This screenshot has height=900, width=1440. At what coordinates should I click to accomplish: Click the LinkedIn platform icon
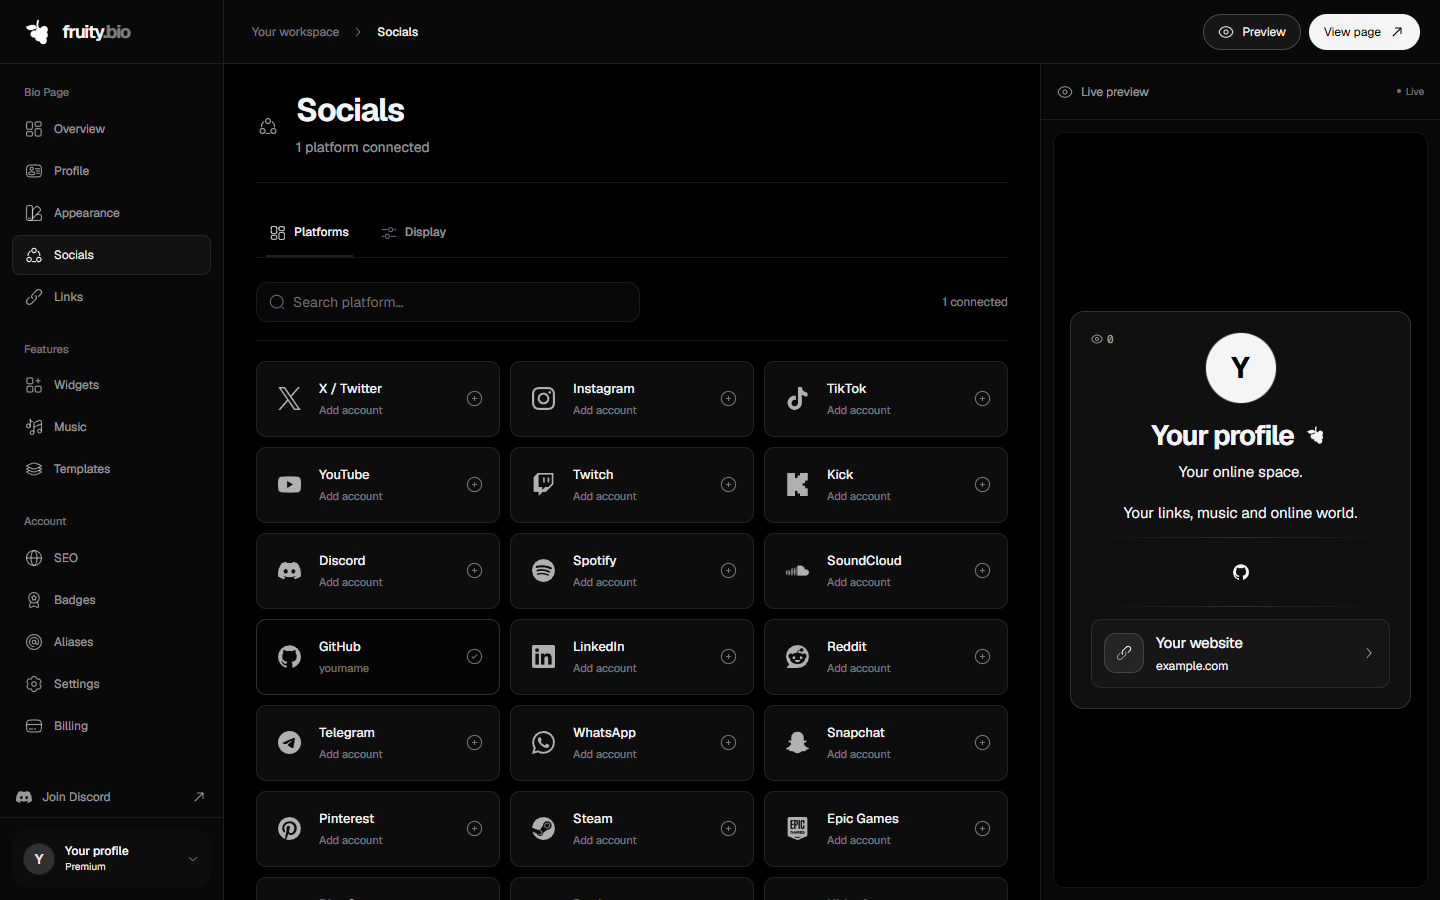tap(543, 657)
